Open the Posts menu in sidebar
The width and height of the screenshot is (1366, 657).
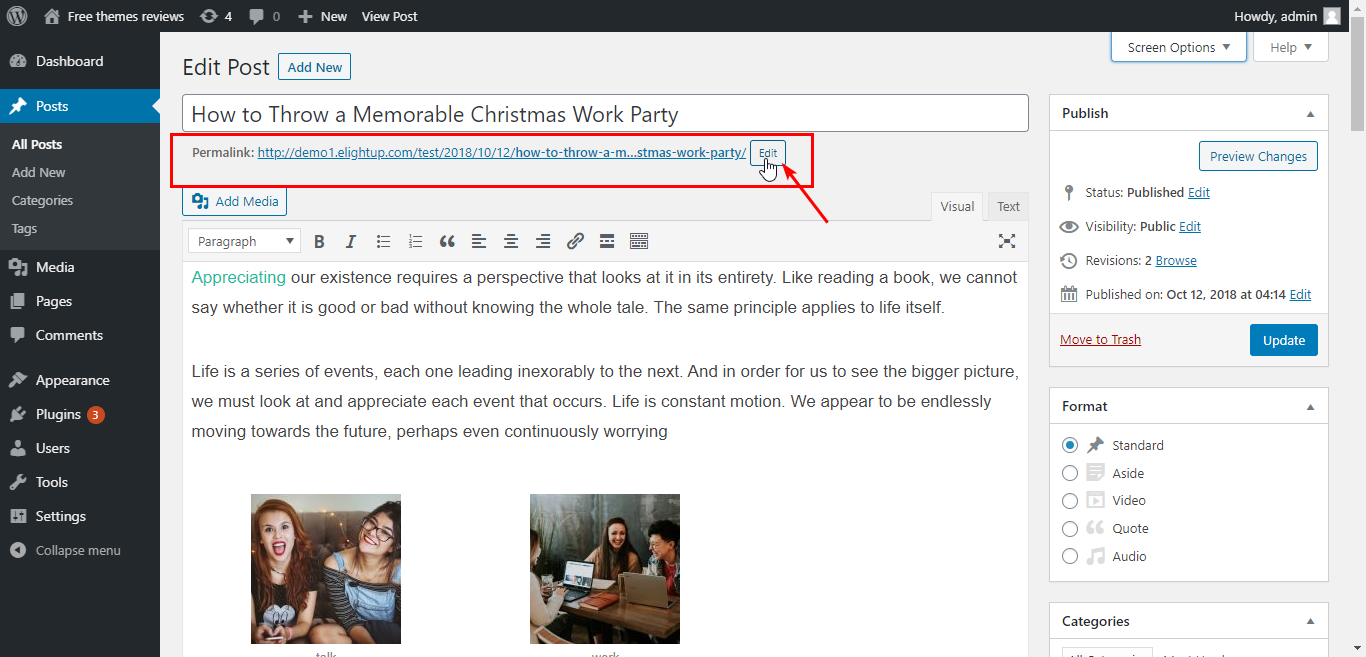pos(80,106)
